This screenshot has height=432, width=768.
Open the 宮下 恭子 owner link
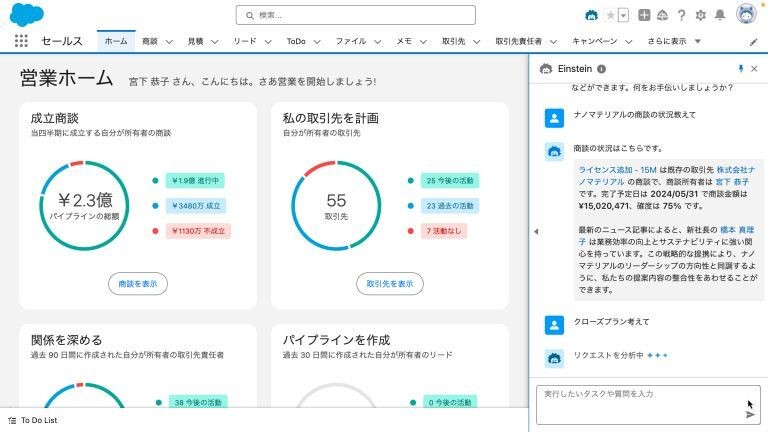pyautogui.click(x=732, y=182)
